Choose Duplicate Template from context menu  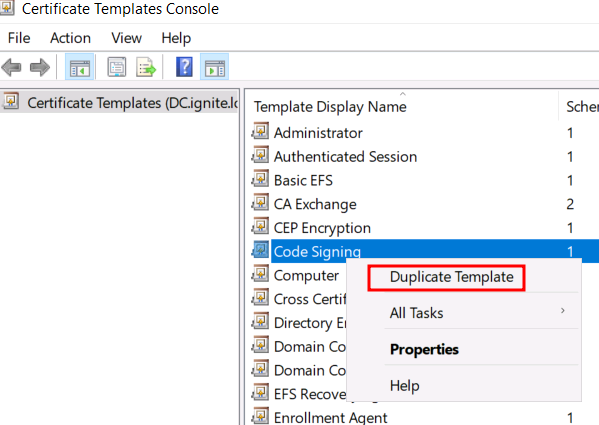452,277
